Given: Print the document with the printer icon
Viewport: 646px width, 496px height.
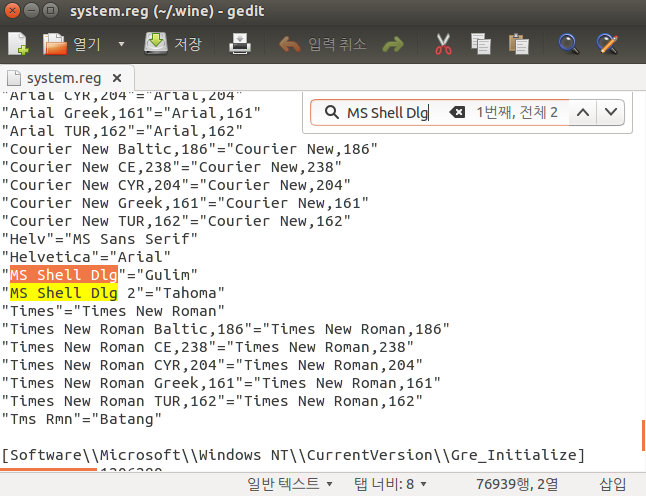Looking at the screenshot, I should point(240,44).
